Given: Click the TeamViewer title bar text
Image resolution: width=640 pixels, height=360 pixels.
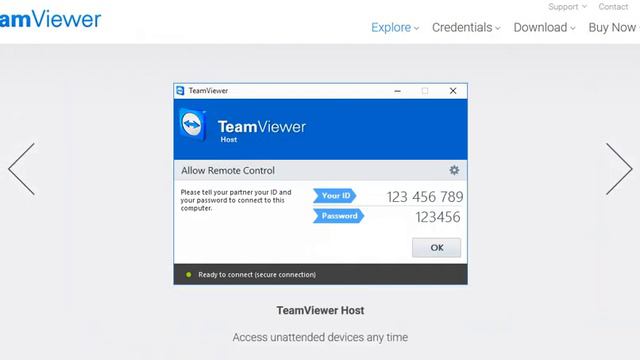Looking at the screenshot, I should [x=208, y=91].
